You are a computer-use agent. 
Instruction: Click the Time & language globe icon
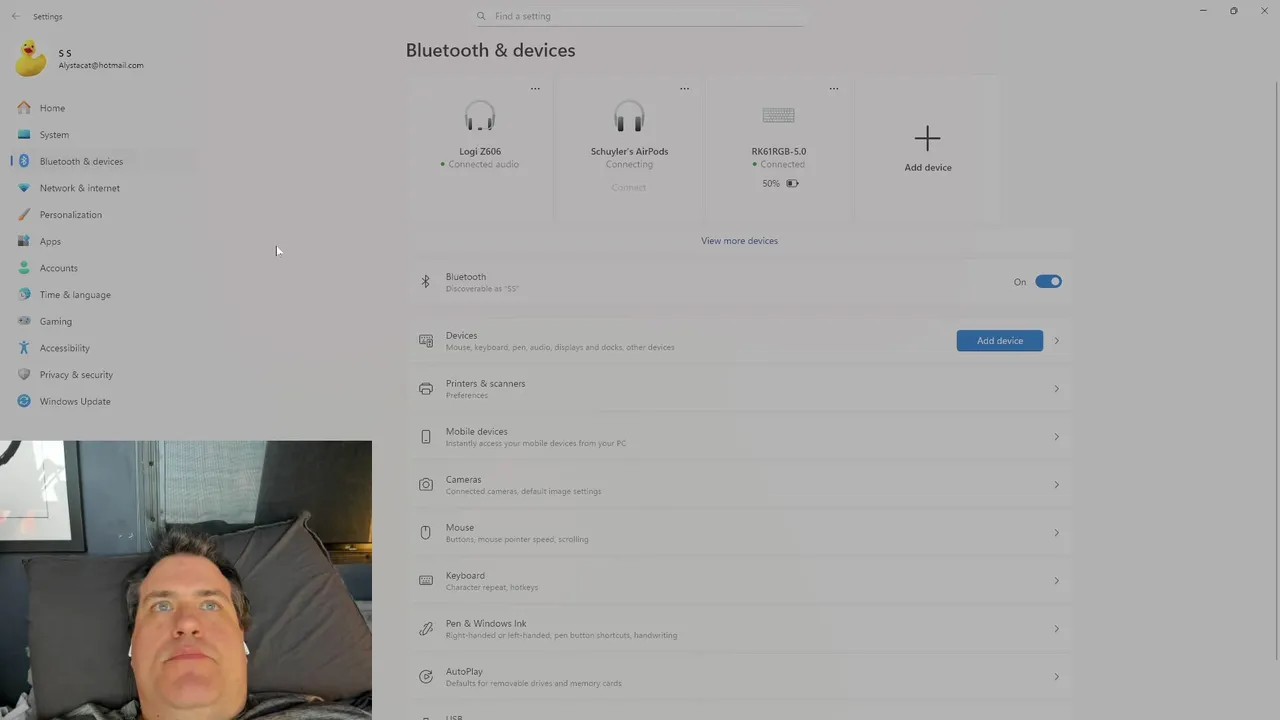[x=24, y=295]
